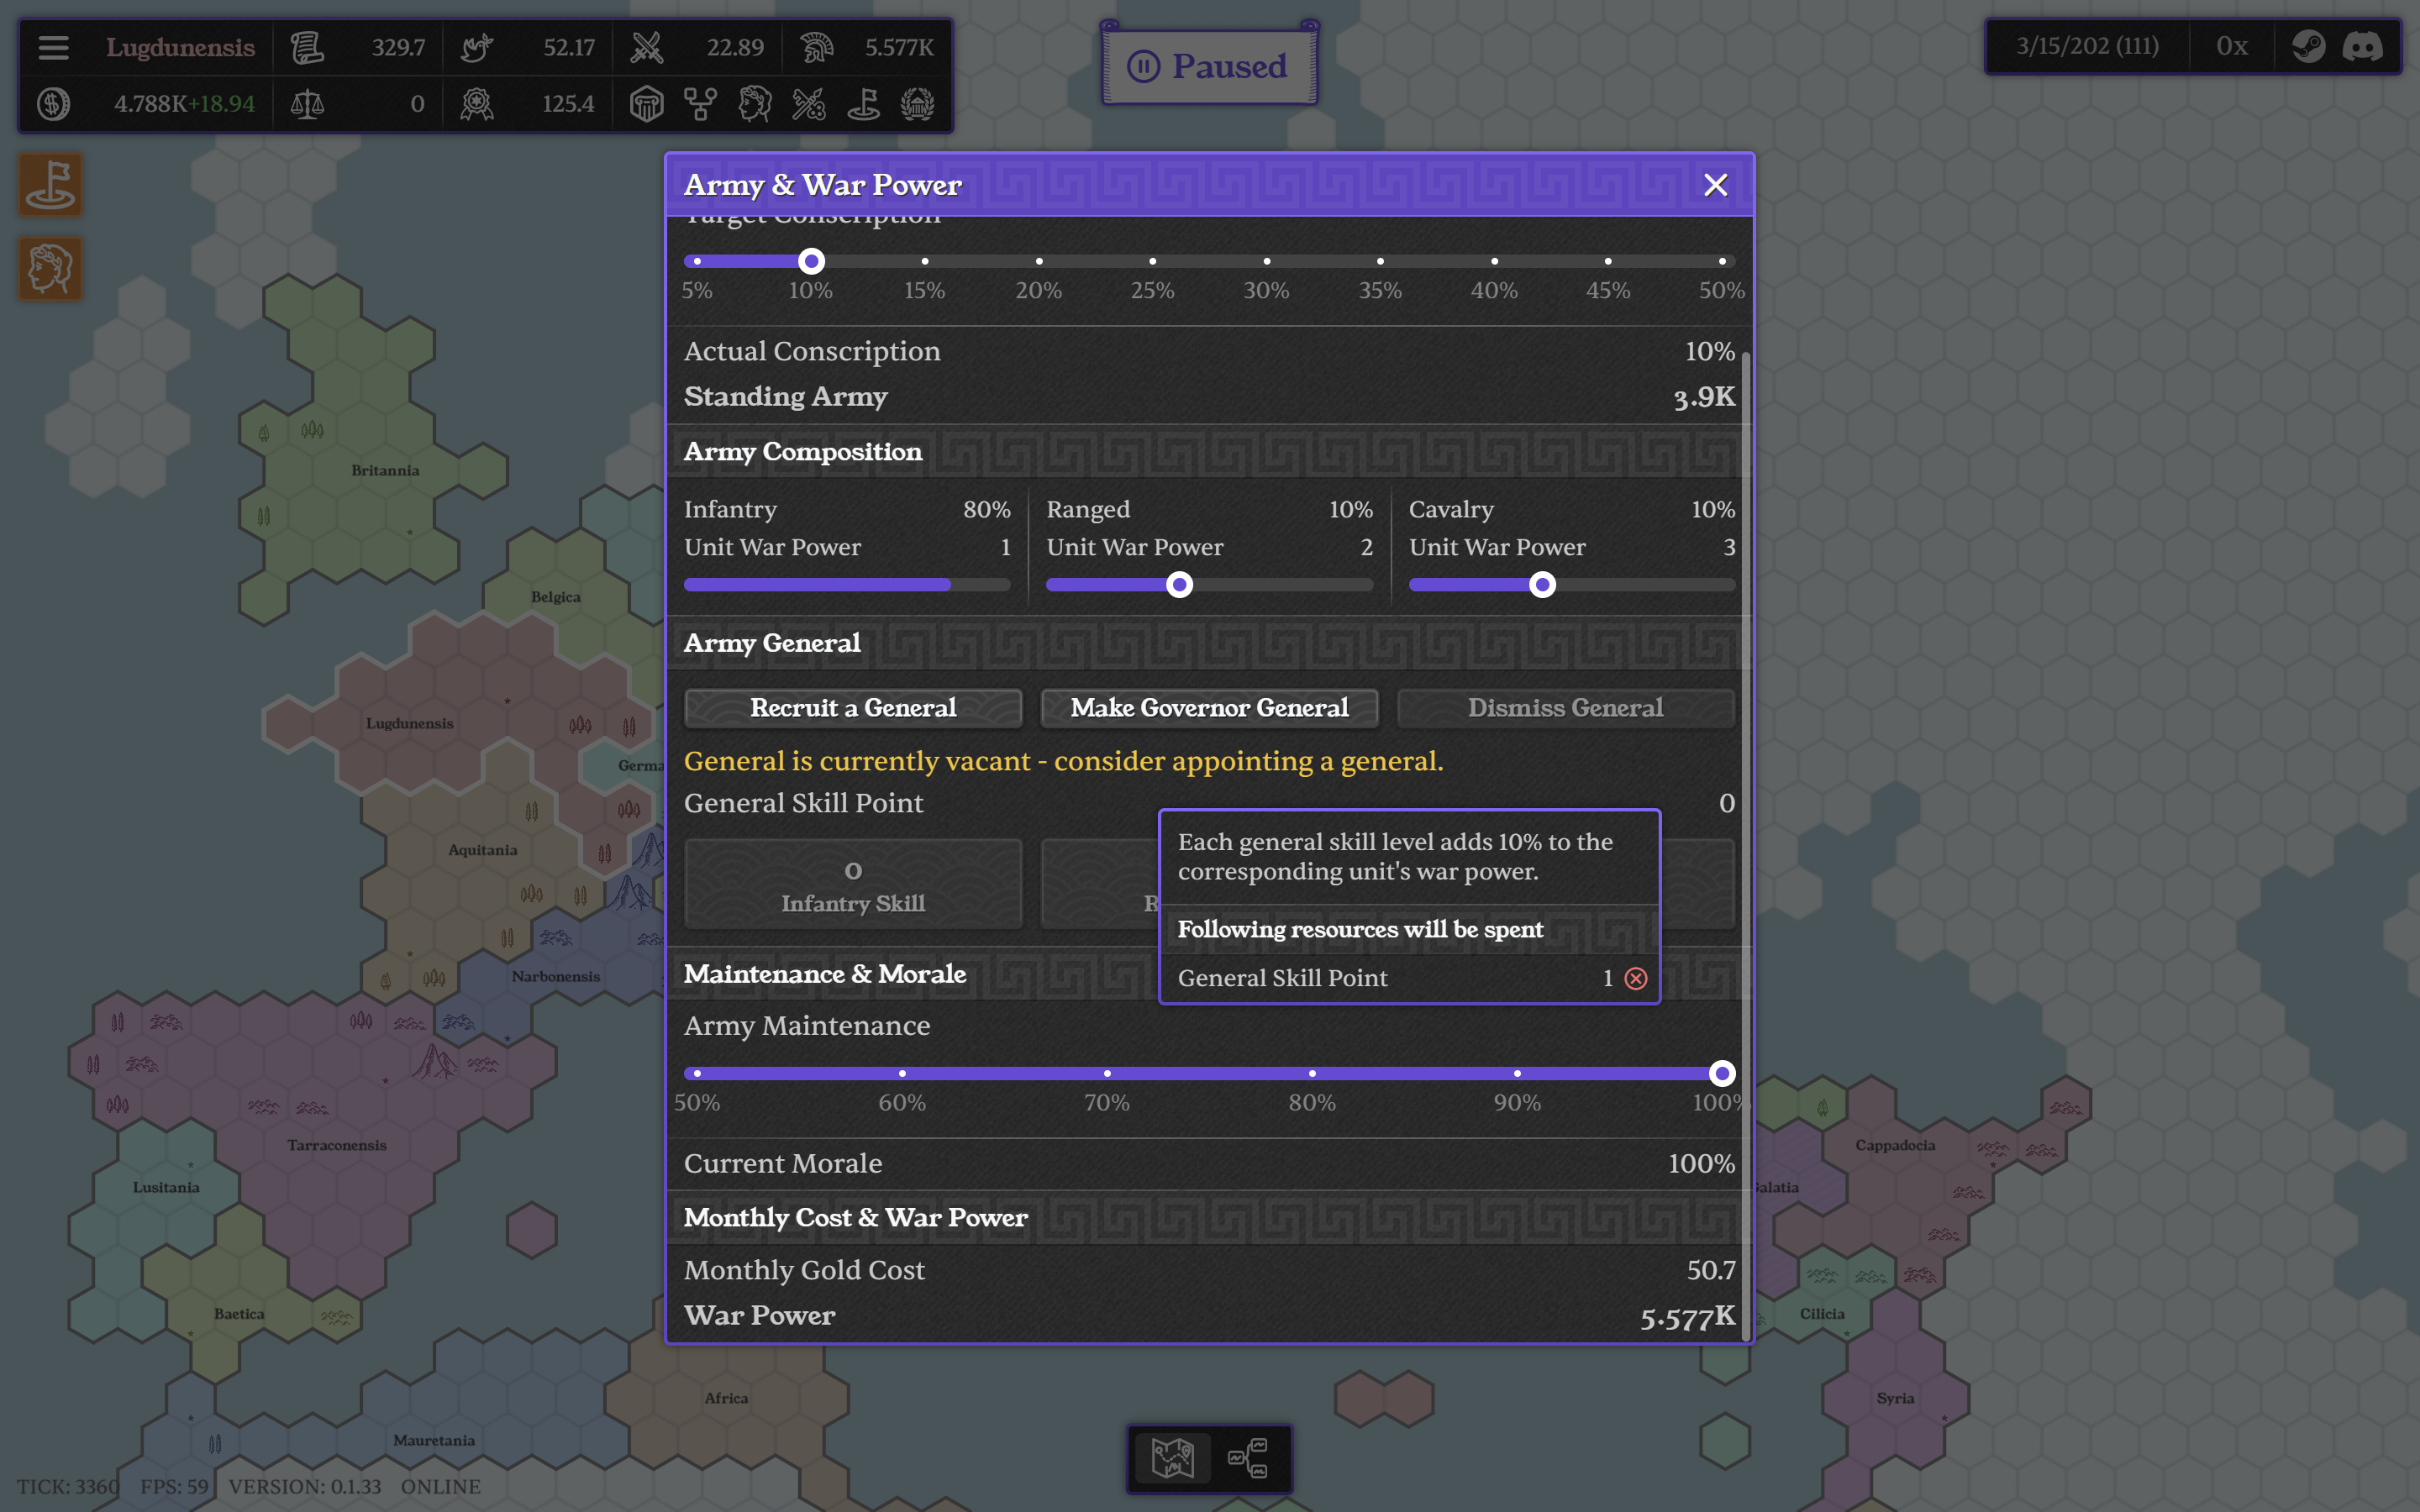
Task: Select the chart tree view icon at bottom
Action: [x=1247, y=1458]
